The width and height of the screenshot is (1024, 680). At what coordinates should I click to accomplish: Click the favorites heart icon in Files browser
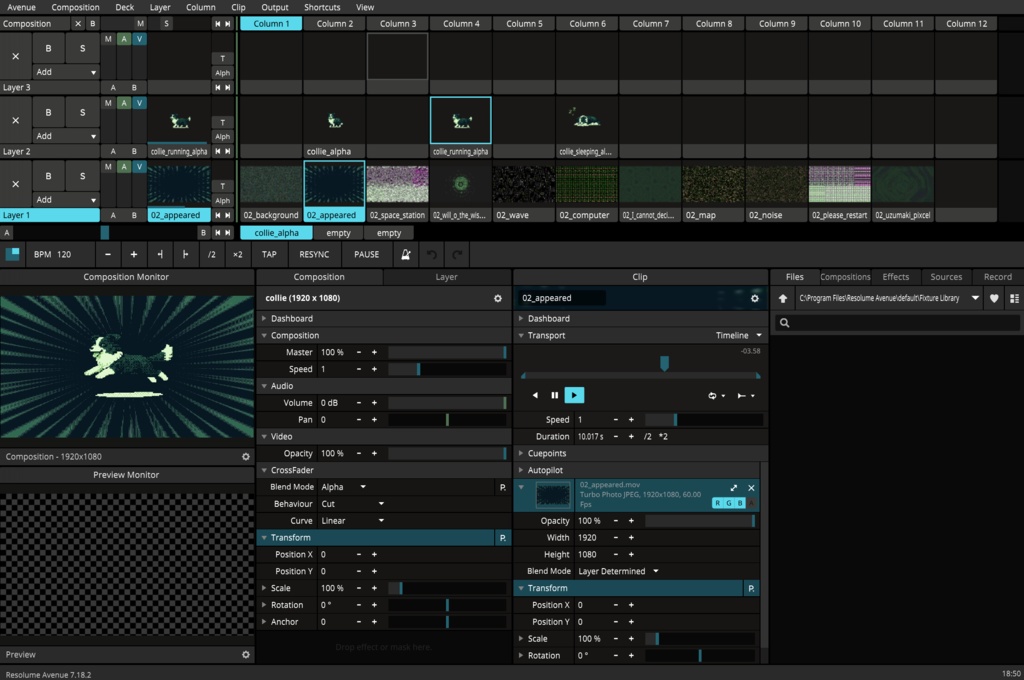click(x=995, y=298)
